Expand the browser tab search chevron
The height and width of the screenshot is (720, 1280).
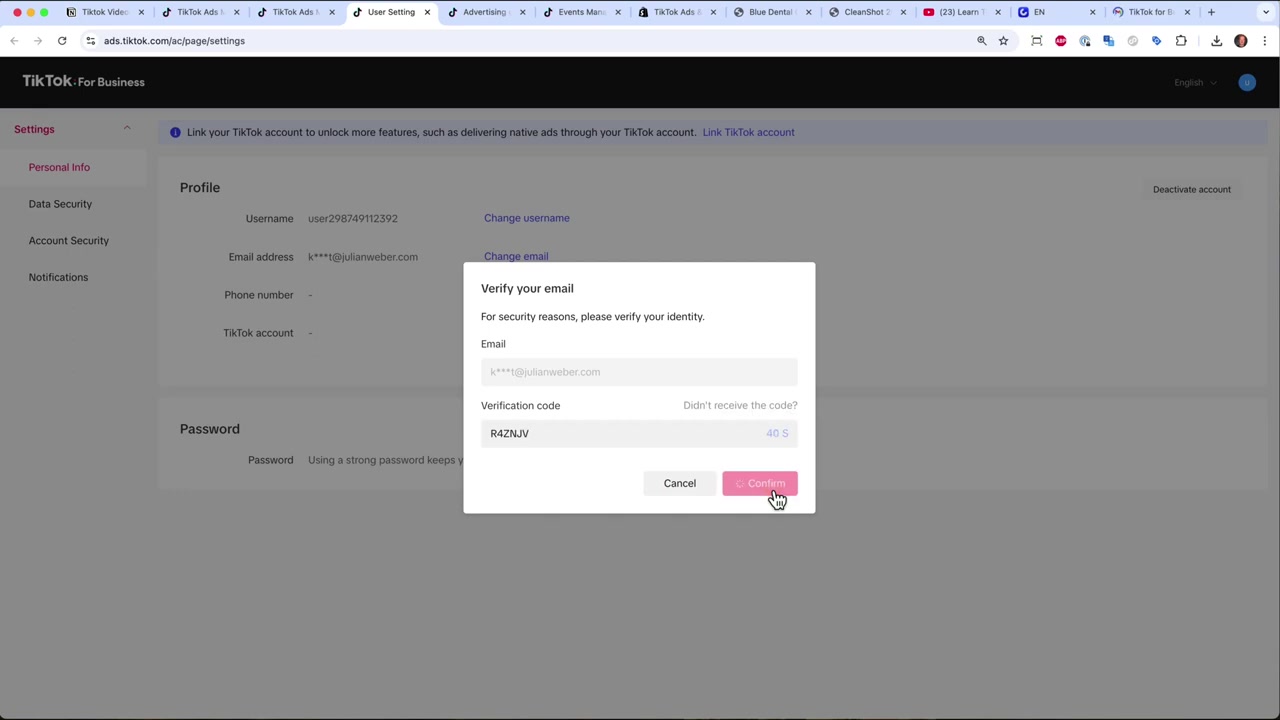click(x=1265, y=12)
